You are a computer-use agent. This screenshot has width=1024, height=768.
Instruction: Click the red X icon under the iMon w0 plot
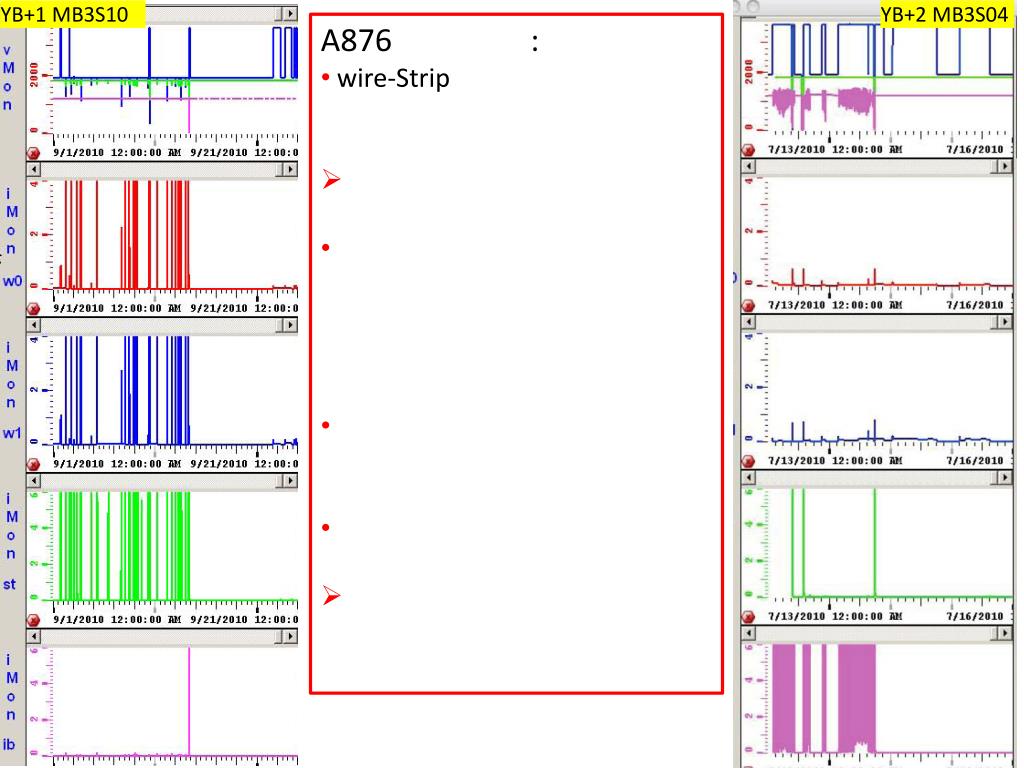pos(33,308)
